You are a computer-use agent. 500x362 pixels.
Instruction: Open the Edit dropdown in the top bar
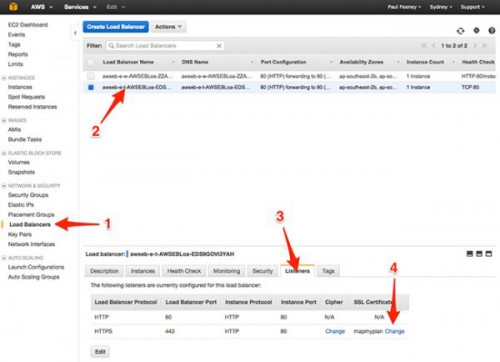(x=116, y=7)
